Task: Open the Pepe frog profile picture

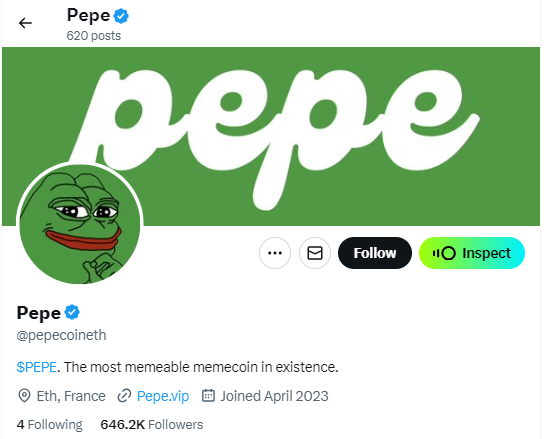Action: 80,224
